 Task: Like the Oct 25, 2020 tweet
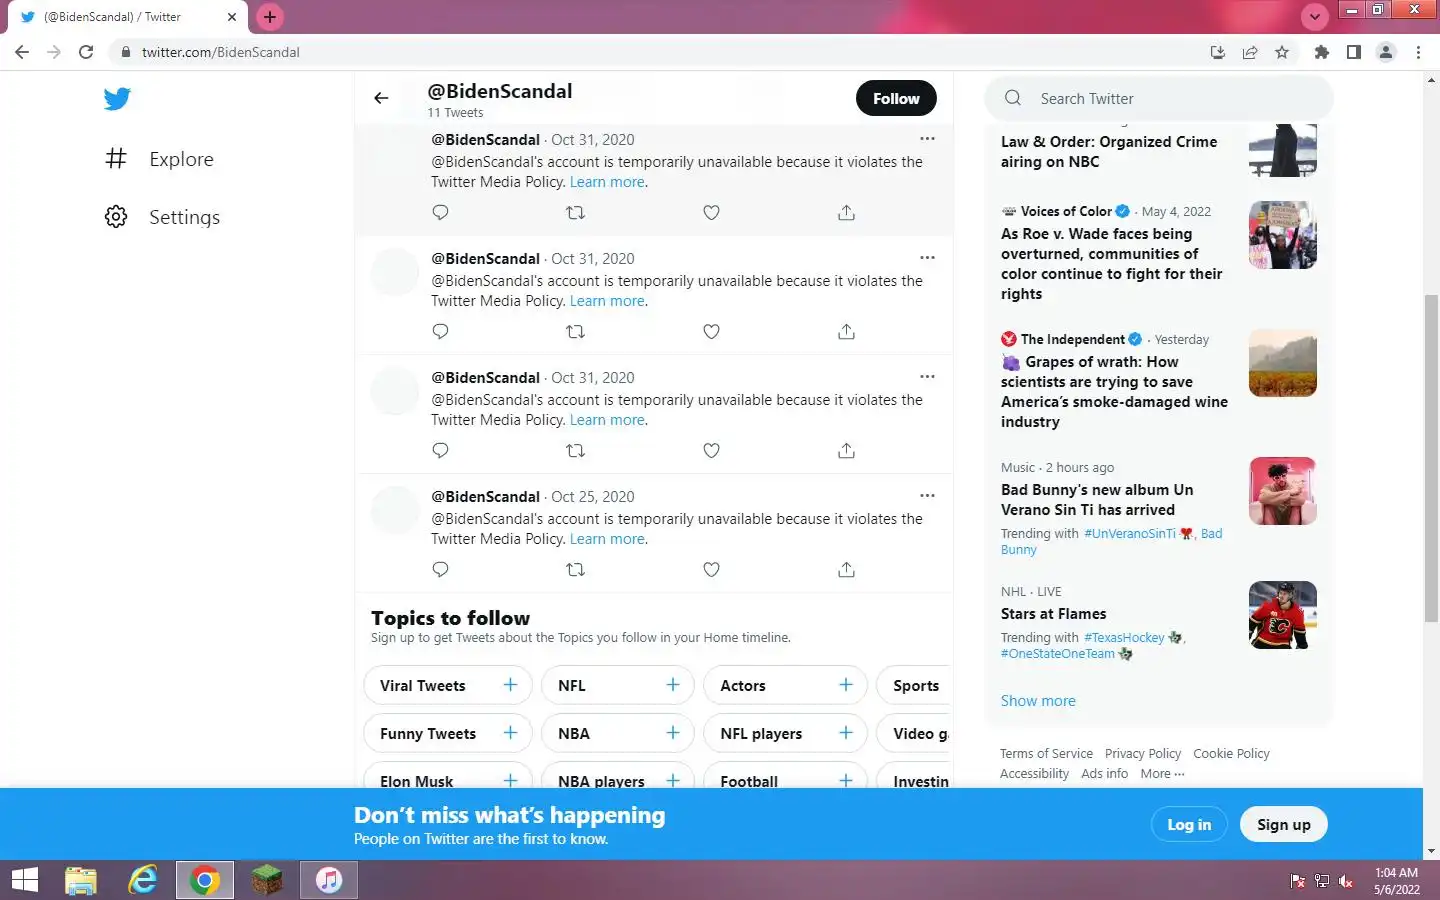click(x=711, y=569)
